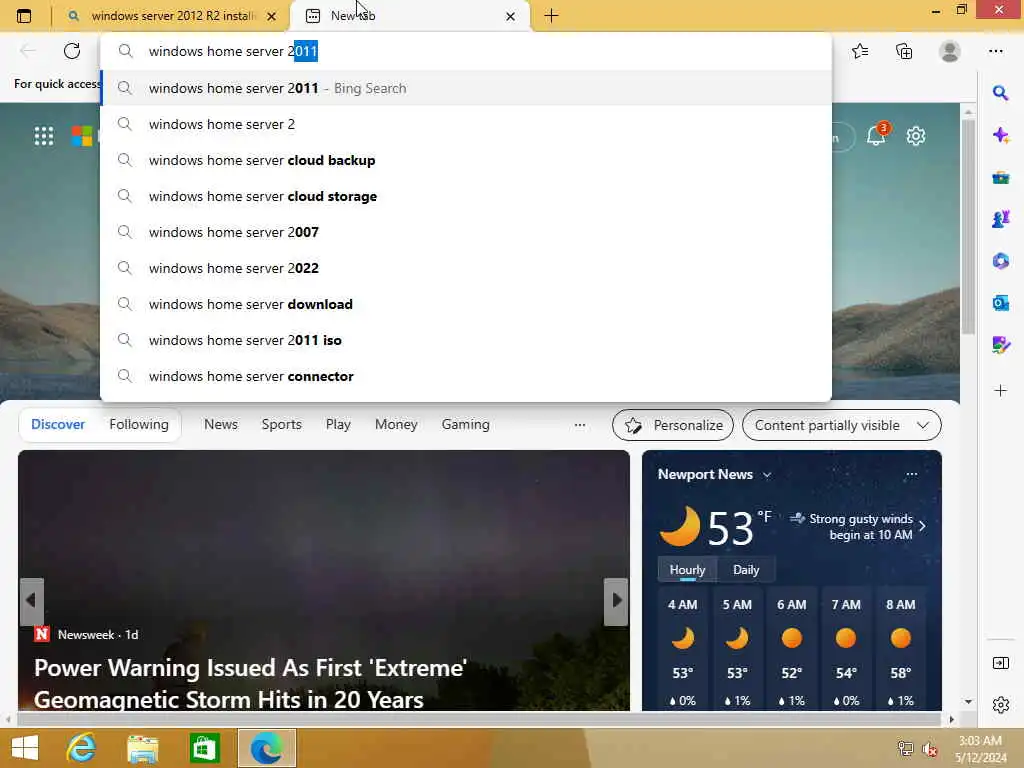
Task: Open Windows Store from taskbar
Action: tap(204, 748)
